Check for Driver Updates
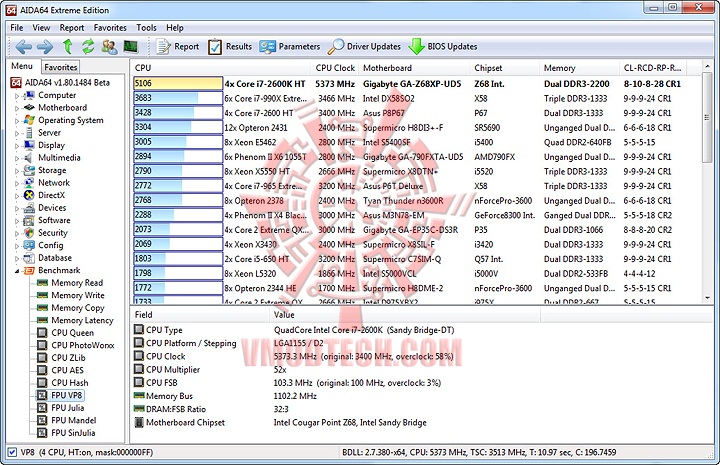This screenshot has width=720, height=465. tap(365, 46)
